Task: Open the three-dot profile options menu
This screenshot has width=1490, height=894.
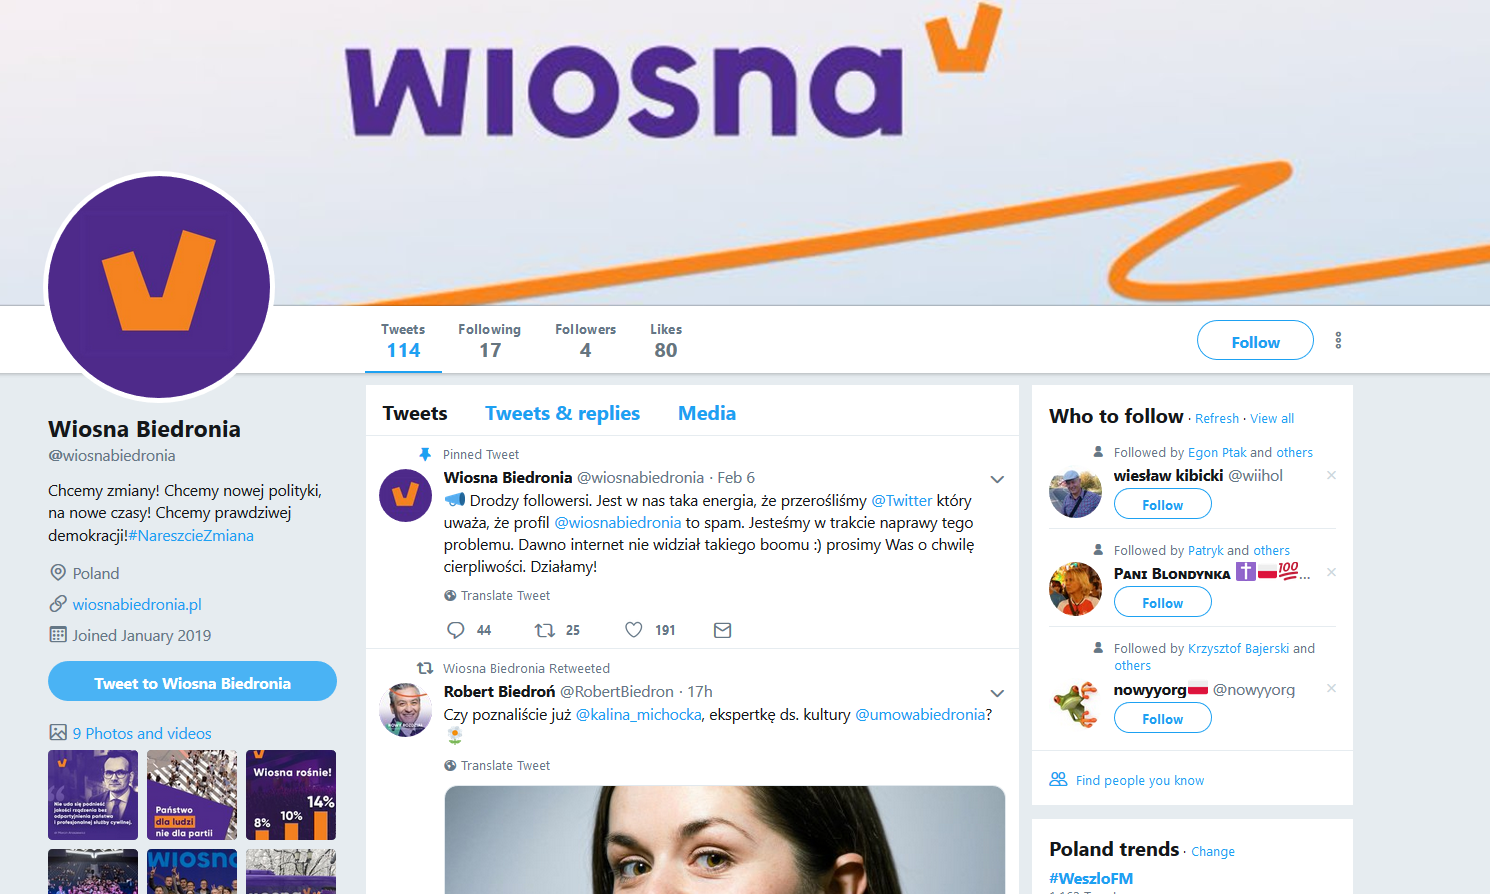Action: [1338, 340]
